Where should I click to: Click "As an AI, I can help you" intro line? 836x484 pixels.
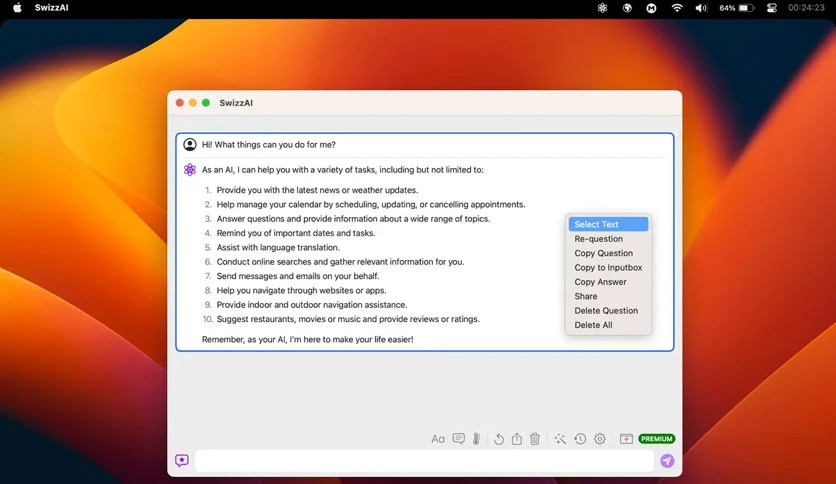pos(343,170)
